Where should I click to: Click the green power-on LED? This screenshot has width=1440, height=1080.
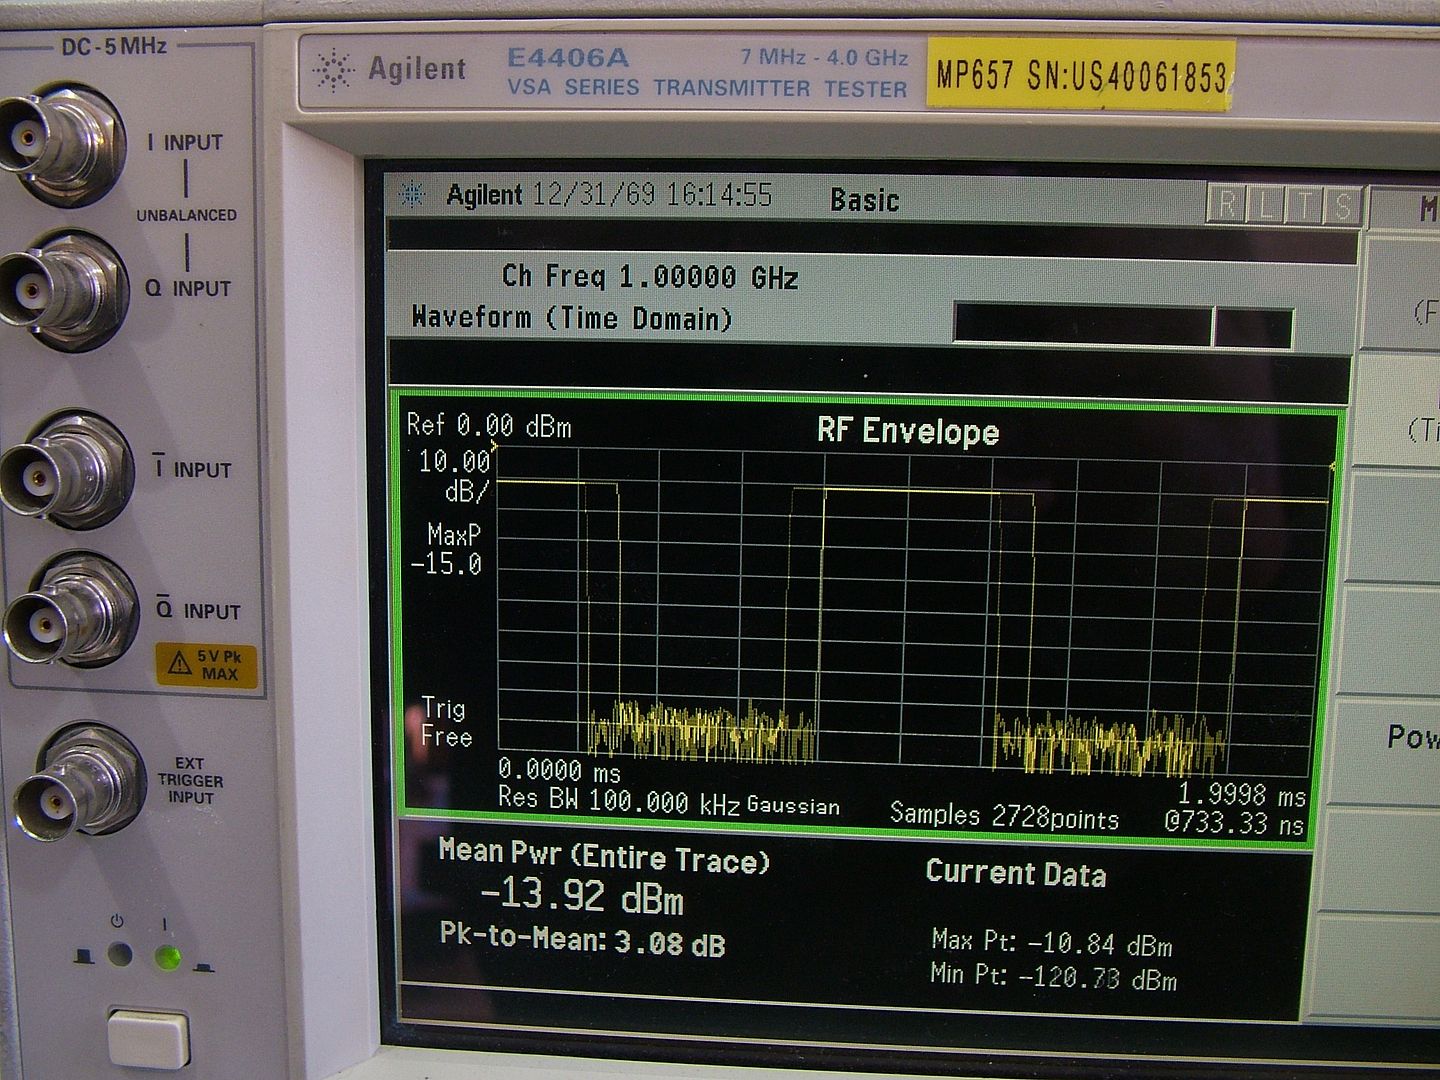(x=168, y=956)
